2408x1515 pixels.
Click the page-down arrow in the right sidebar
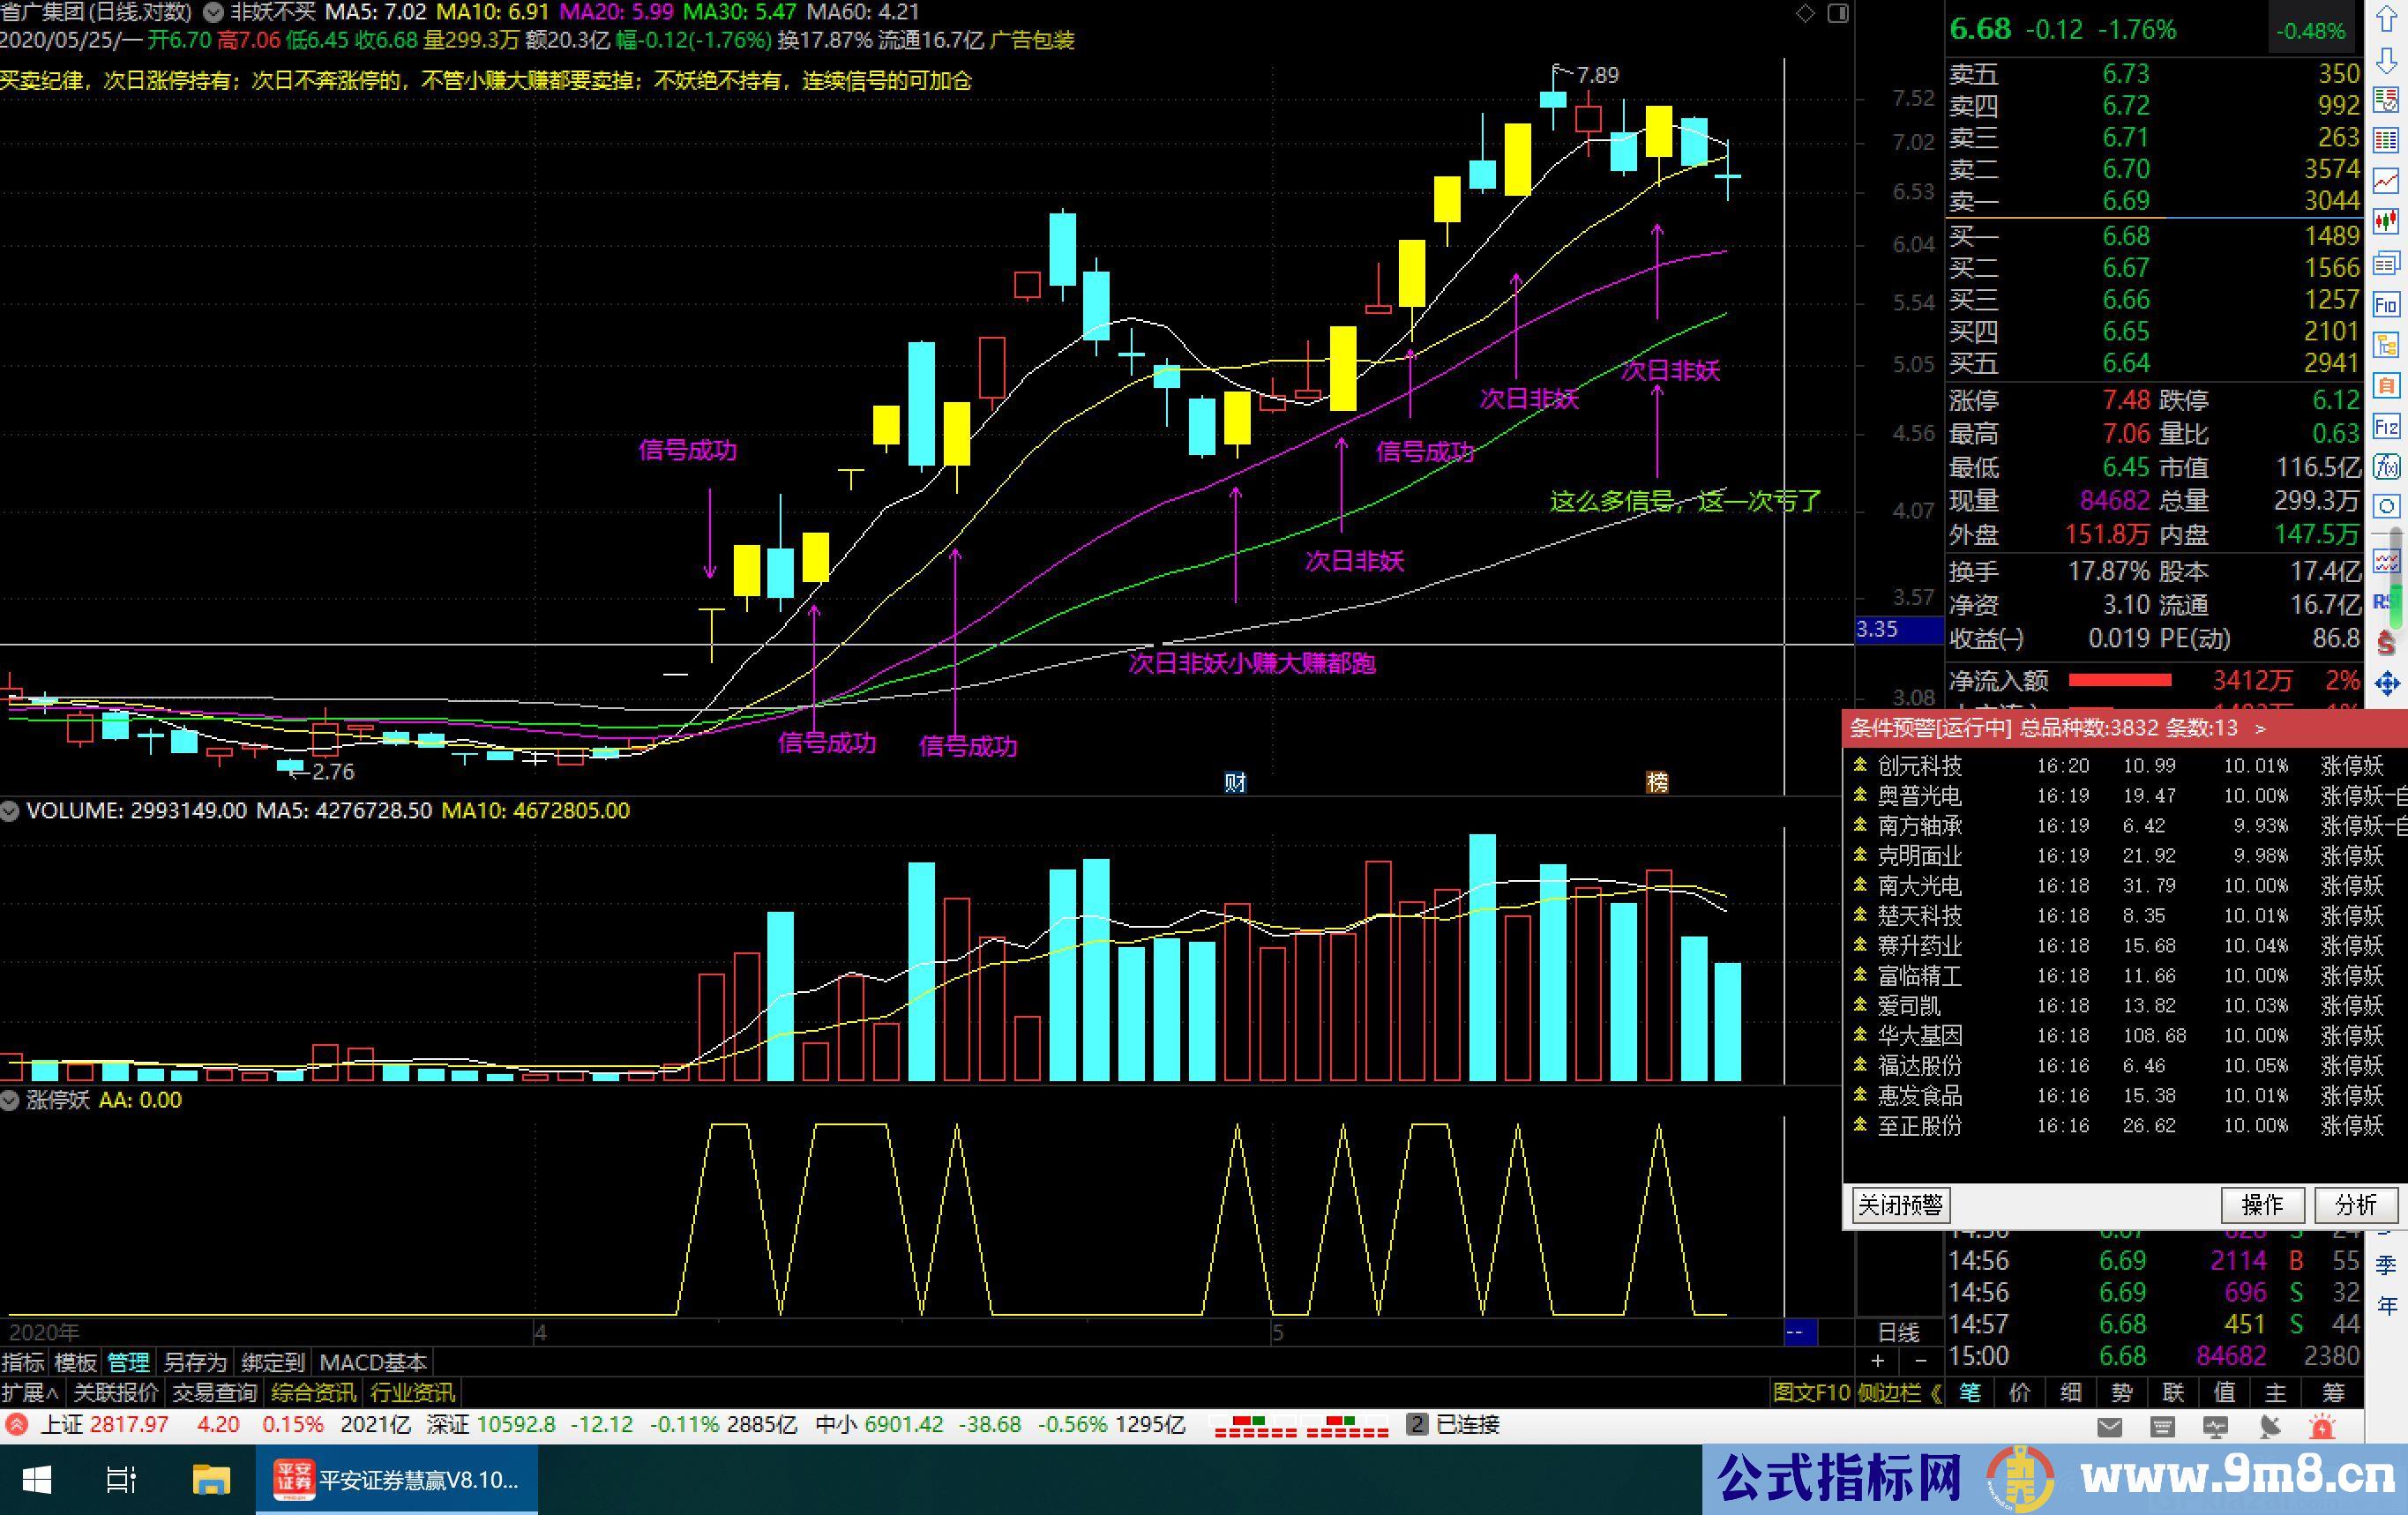pos(2386,59)
